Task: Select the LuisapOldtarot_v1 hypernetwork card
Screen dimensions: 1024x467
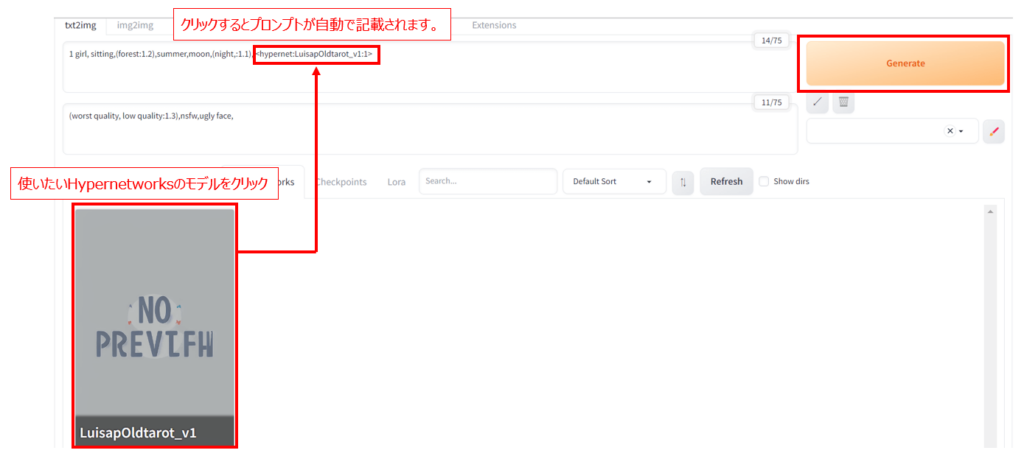Action: tap(155, 325)
